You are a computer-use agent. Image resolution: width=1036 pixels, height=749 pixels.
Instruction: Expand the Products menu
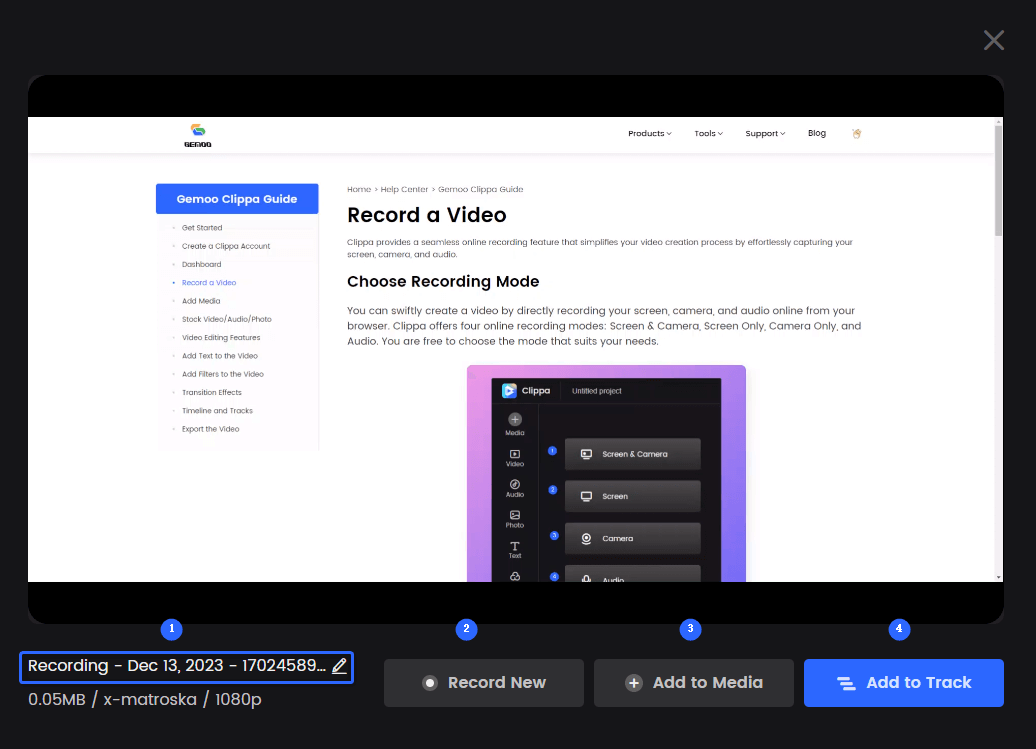pos(649,133)
